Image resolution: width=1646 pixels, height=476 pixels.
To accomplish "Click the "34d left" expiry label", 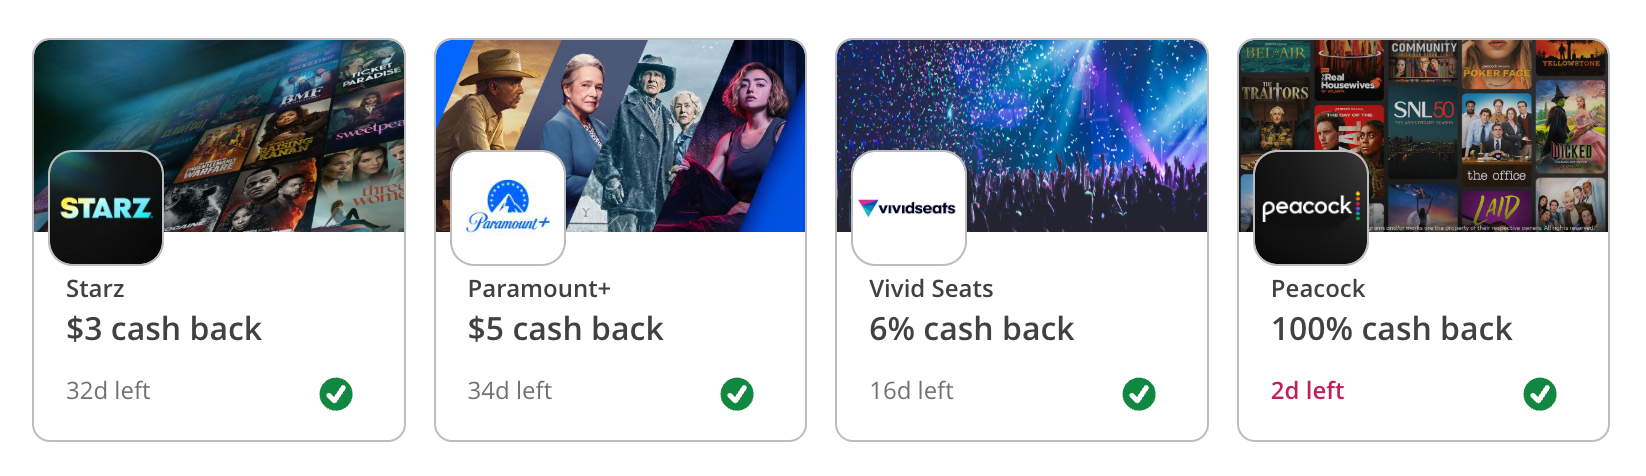I will tap(510, 391).
